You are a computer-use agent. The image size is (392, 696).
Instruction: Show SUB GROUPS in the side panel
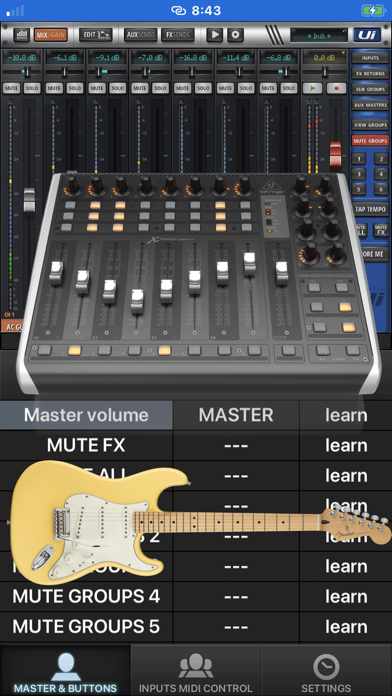370,89
